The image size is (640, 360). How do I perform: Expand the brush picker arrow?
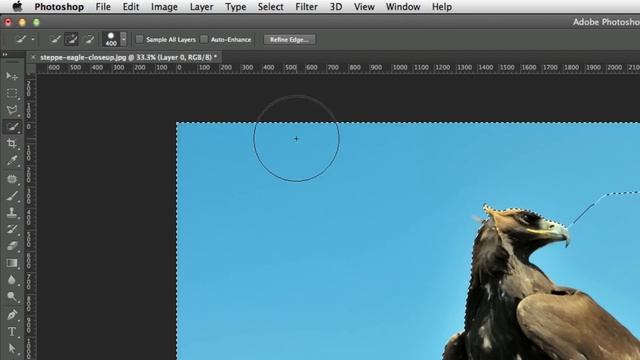click(124, 40)
